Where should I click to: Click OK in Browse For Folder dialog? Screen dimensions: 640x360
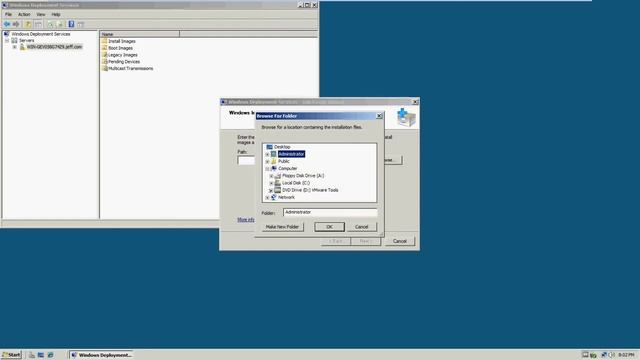coord(329,227)
